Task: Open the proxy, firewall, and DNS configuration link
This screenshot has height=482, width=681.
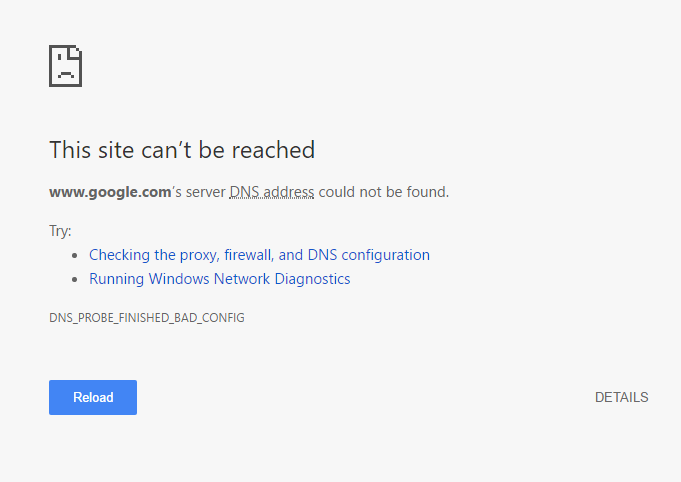Action: 259,255
